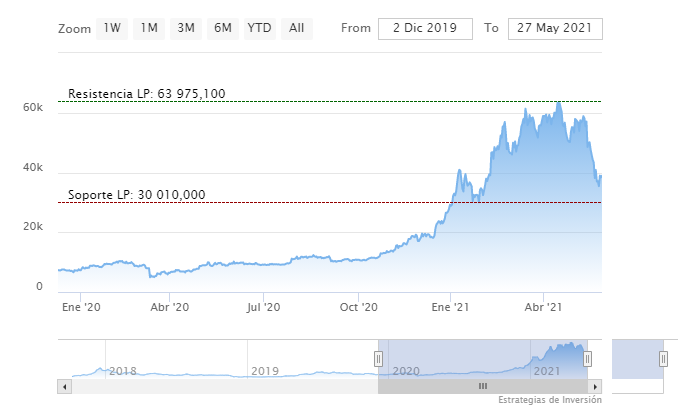Click the To date field
Image resolution: width=678 pixels, height=408 pixels.
(555, 28)
